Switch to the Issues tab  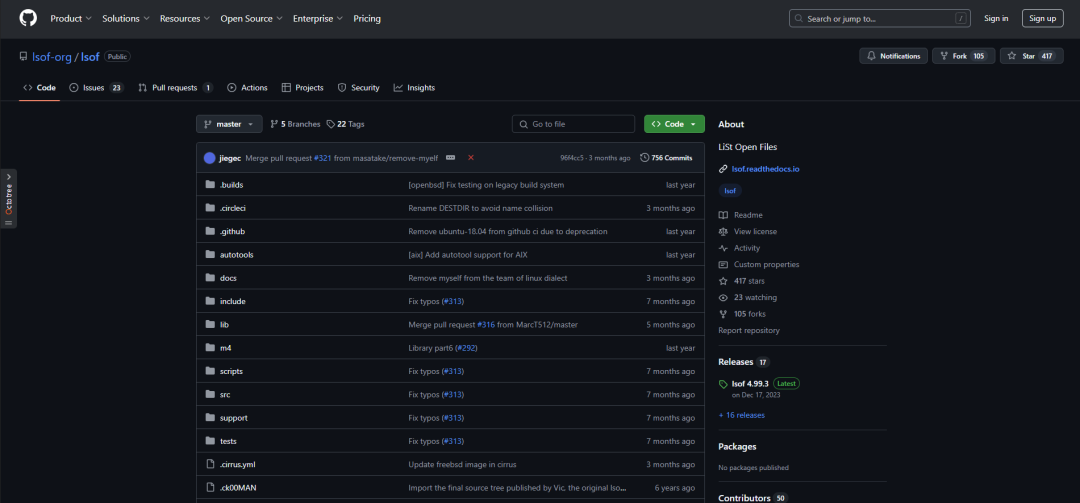pos(96,88)
